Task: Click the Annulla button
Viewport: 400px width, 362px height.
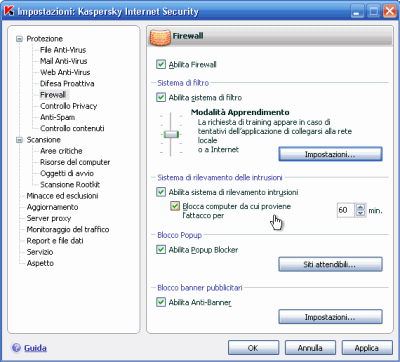Action: 310,348
